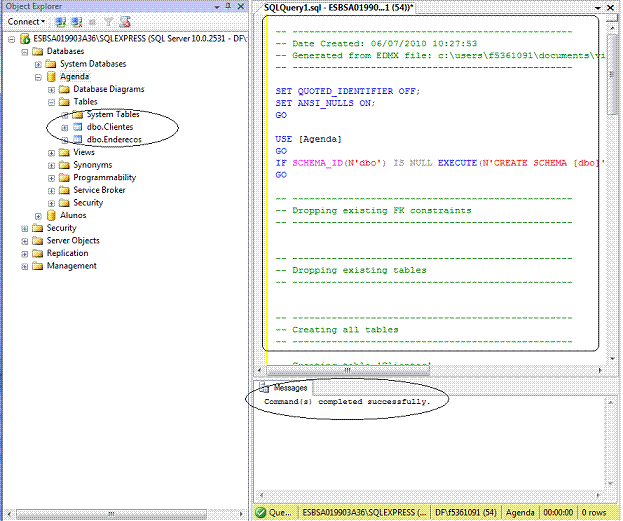Viewport: 623px width, 521px height.
Task: Click the Alunos database cylinder icon
Action: tap(51, 215)
